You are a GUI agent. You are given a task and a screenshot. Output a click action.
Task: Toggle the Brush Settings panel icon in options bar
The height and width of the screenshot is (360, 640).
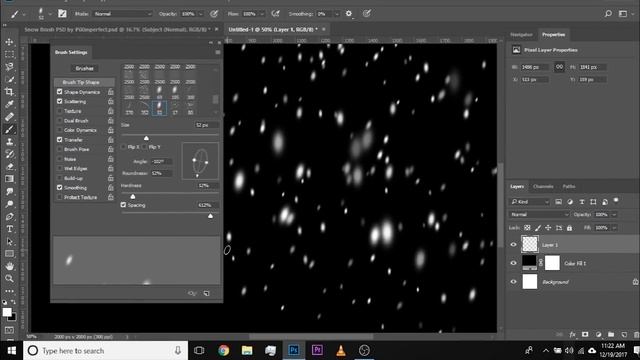[62, 14]
